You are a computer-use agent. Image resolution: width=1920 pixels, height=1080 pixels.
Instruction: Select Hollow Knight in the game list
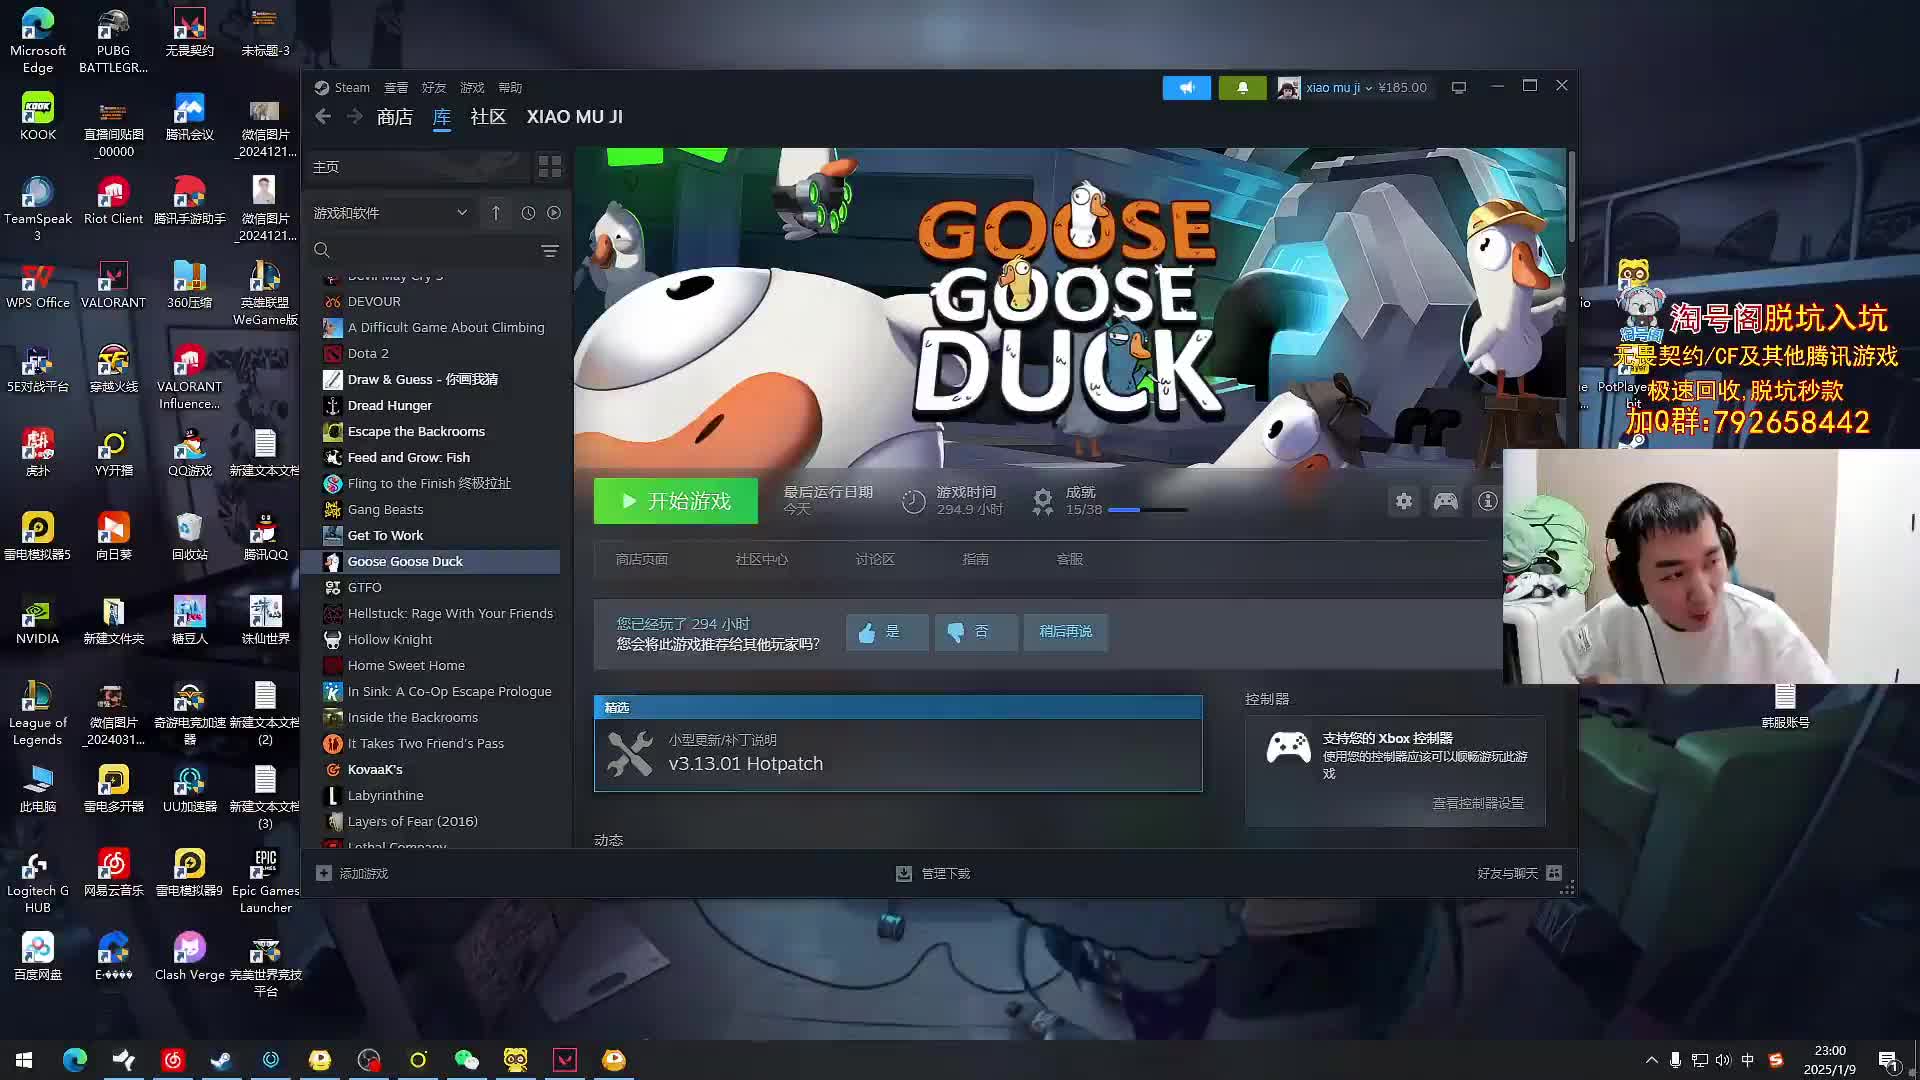point(390,640)
